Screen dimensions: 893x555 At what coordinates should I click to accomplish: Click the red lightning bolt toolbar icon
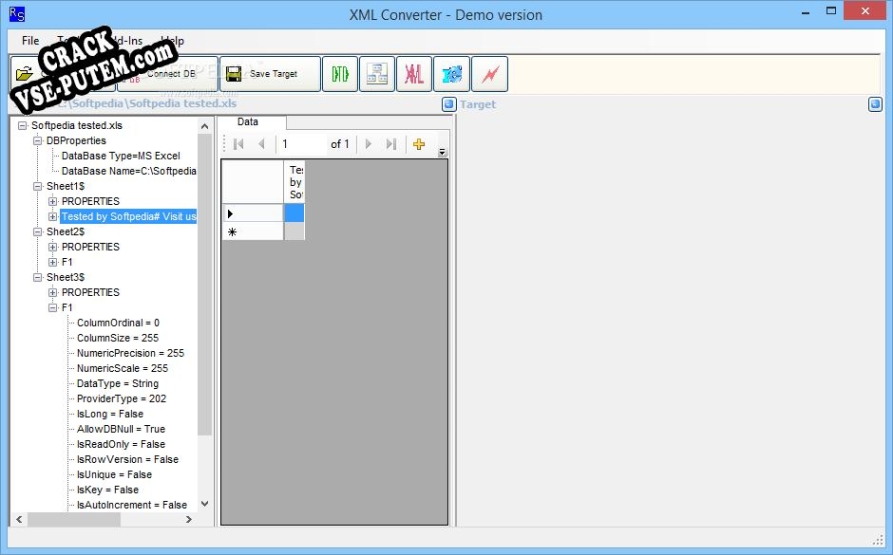click(x=489, y=74)
